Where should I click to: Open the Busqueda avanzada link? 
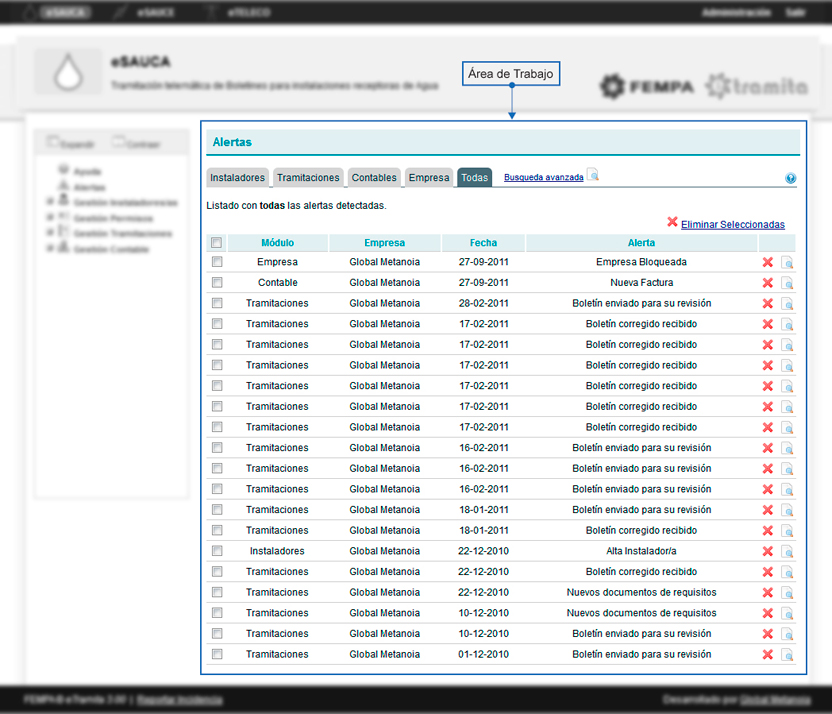[543, 177]
